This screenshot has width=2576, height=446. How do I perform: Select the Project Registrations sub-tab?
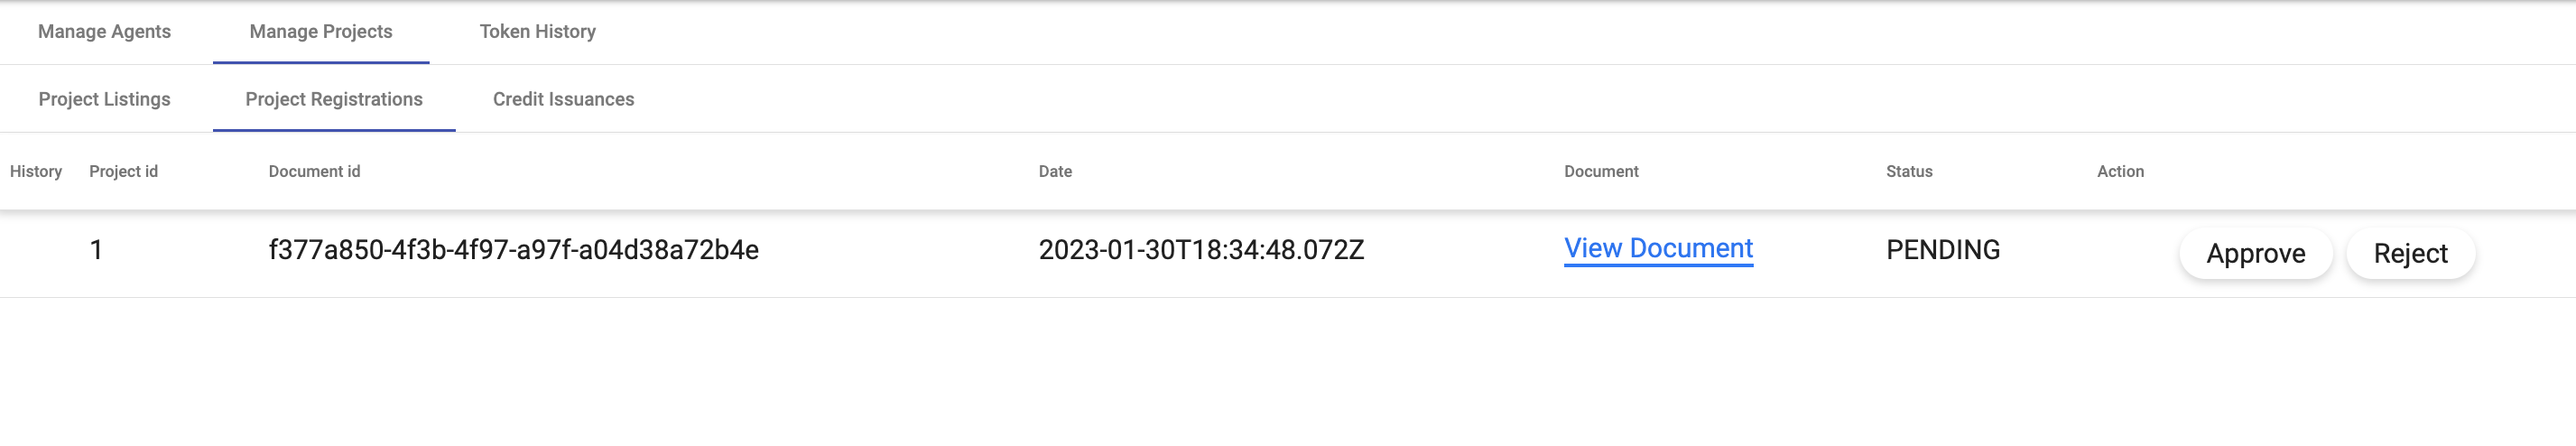pos(334,99)
